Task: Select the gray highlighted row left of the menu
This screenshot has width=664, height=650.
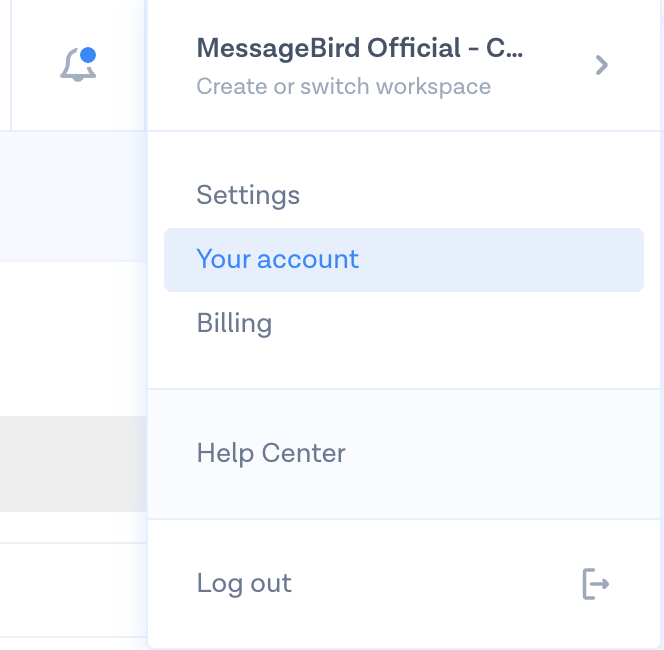Action: coord(72,463)
